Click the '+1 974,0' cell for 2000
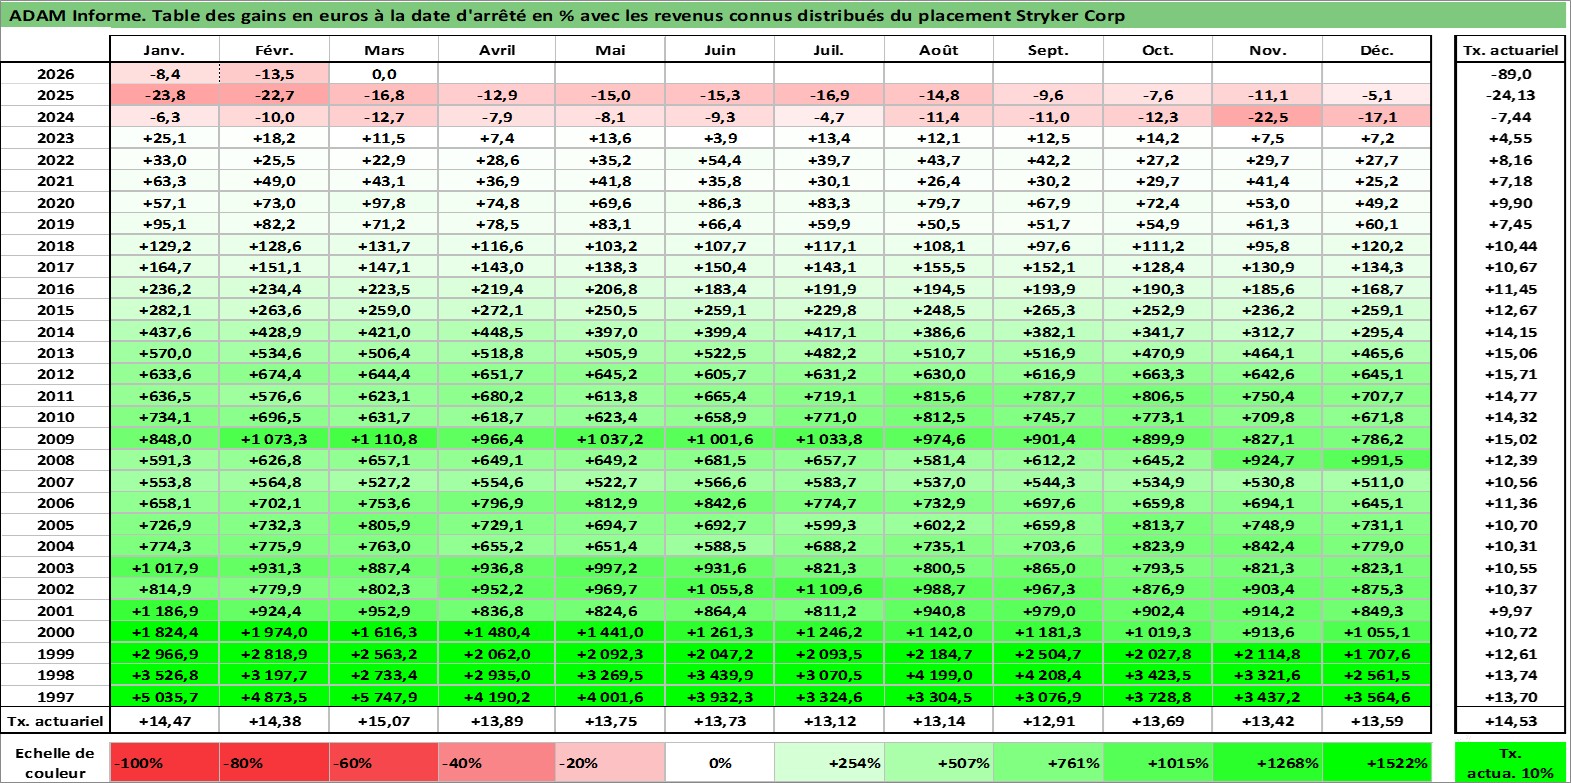This screenshot has height=783, width=1571. click(274, 632)
